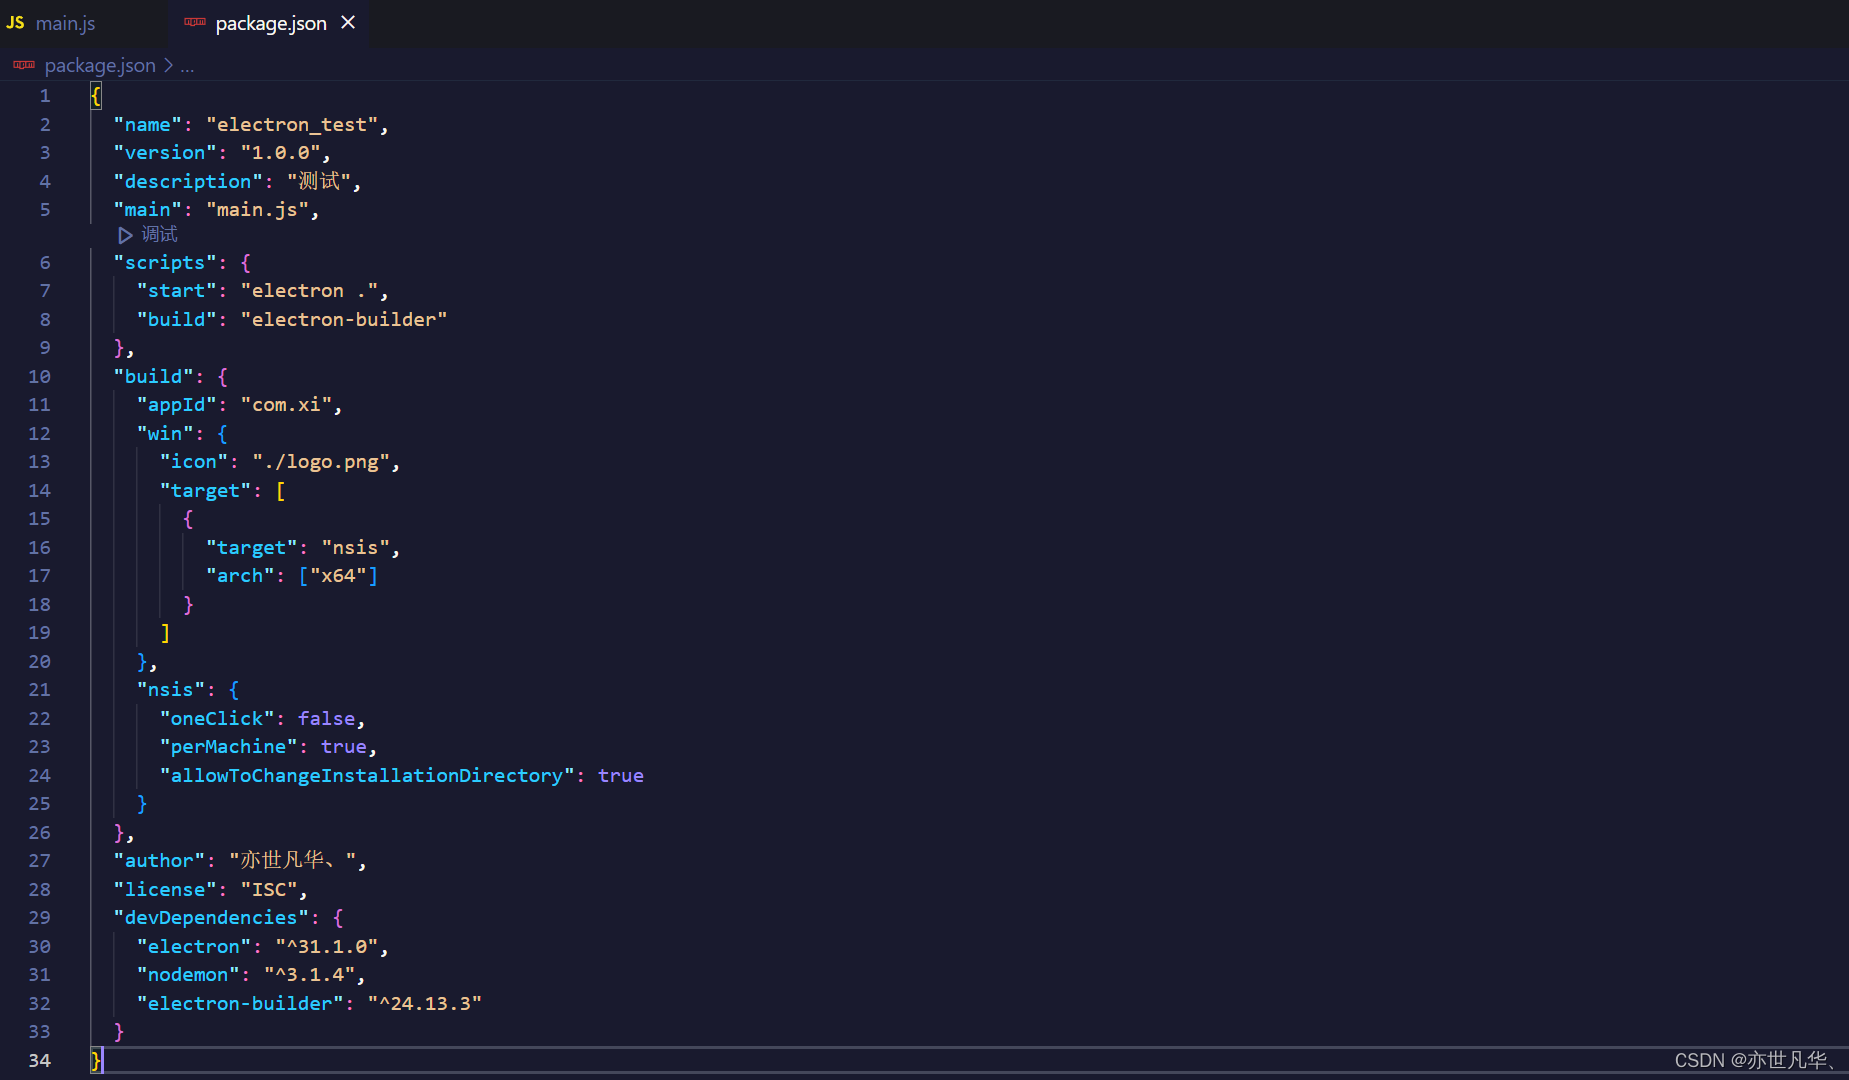Click the "win" key
The height and width of the screenshot is (1080, 1849).
pos(165,434)
